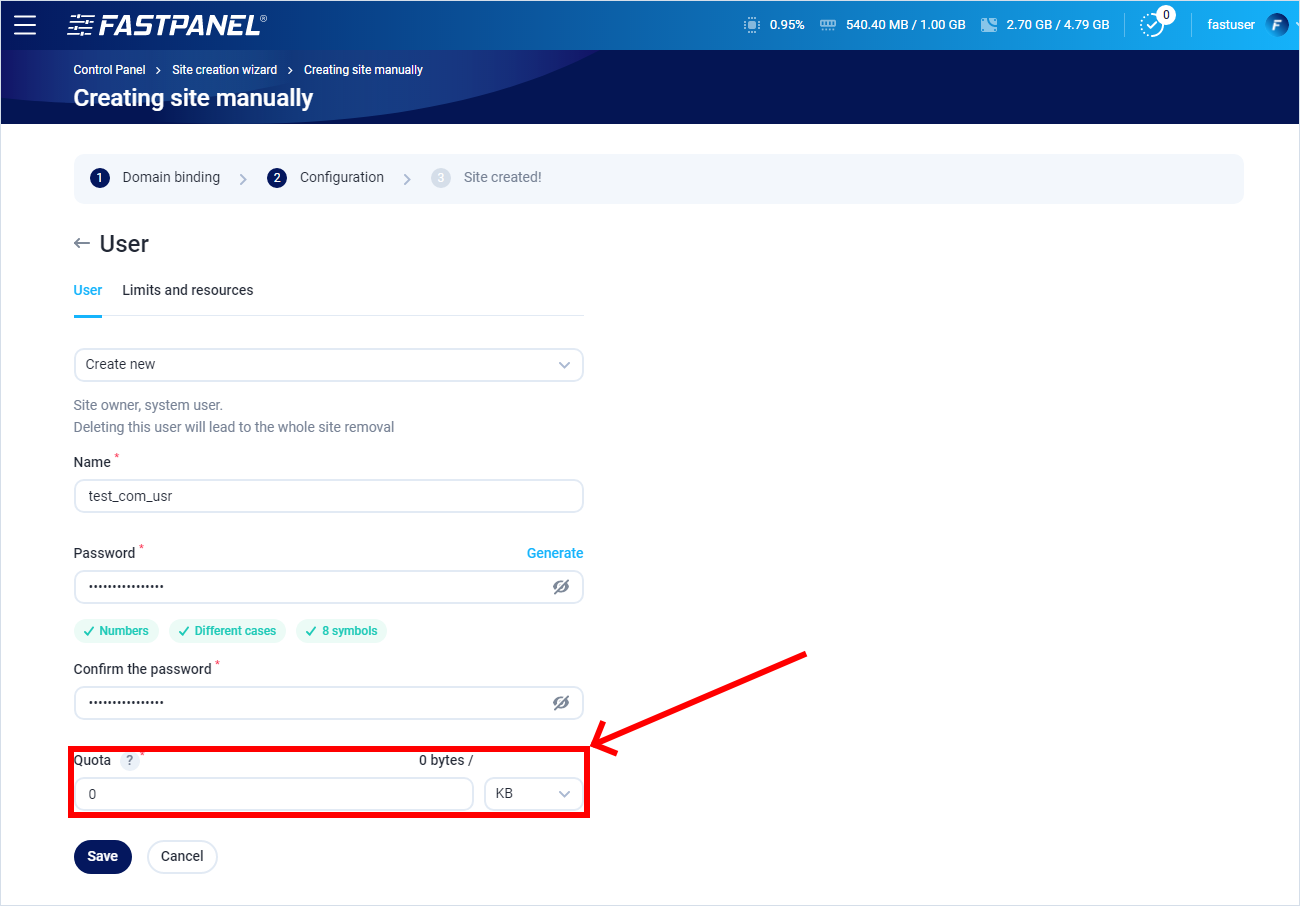The height and width of the screenshot is (906, 1300).
Task: Reveal the Password field contents
Action: point(561,587)
